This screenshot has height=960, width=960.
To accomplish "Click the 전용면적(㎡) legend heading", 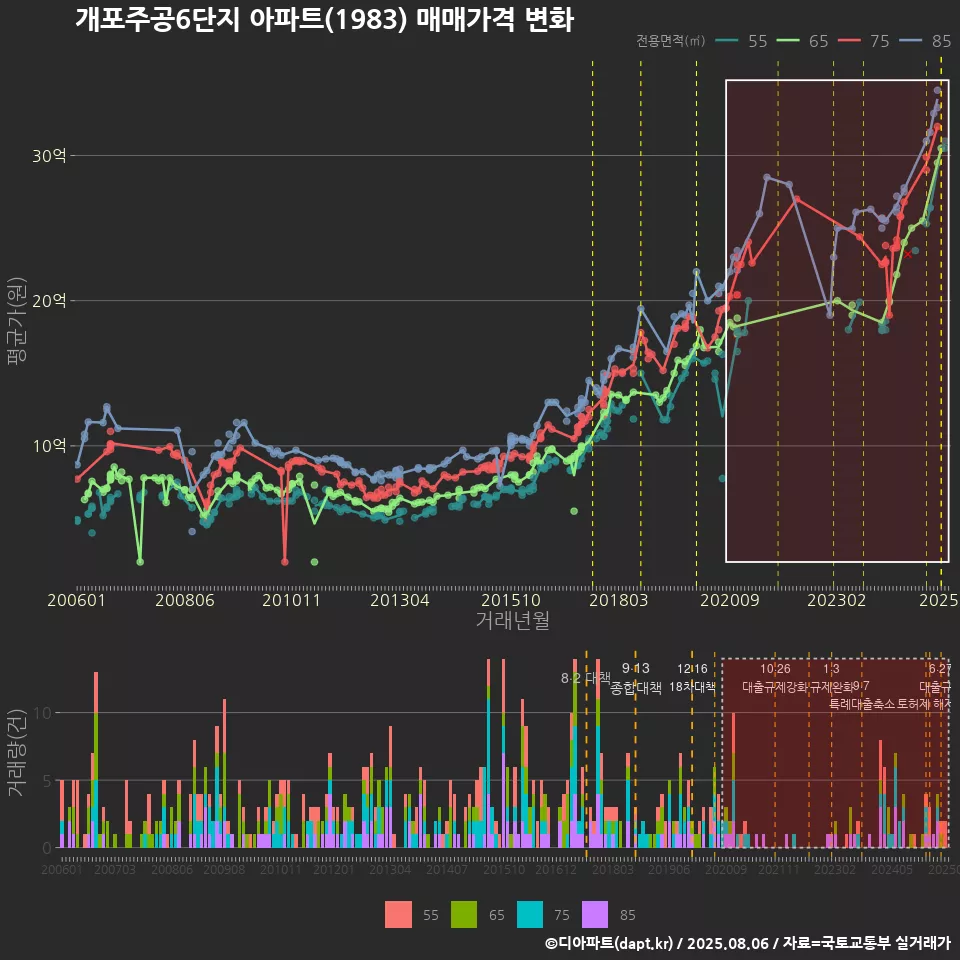I will [x=670, y=41].
